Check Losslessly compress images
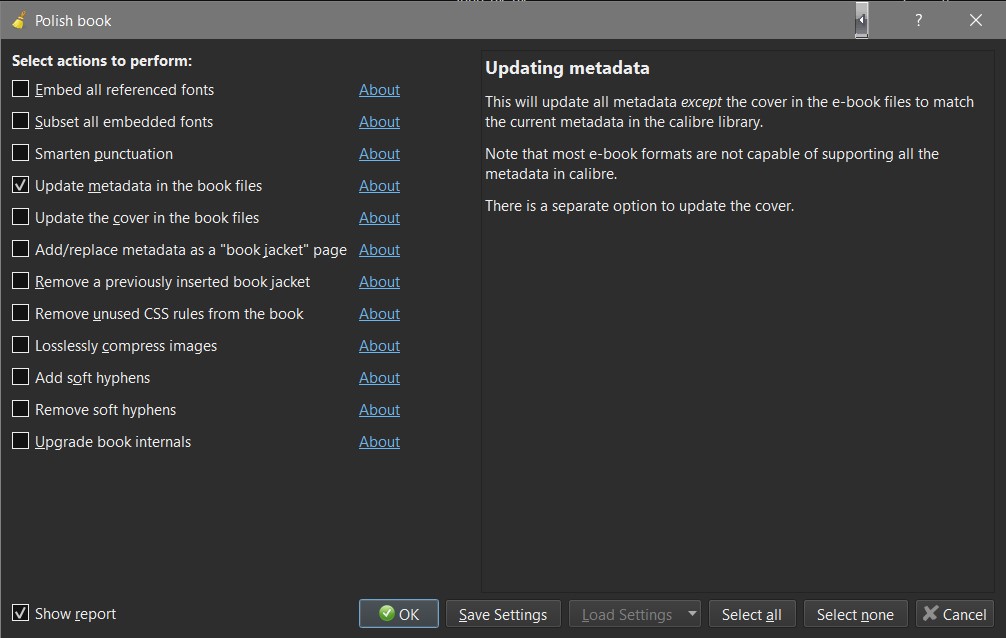 pos(21,345)
